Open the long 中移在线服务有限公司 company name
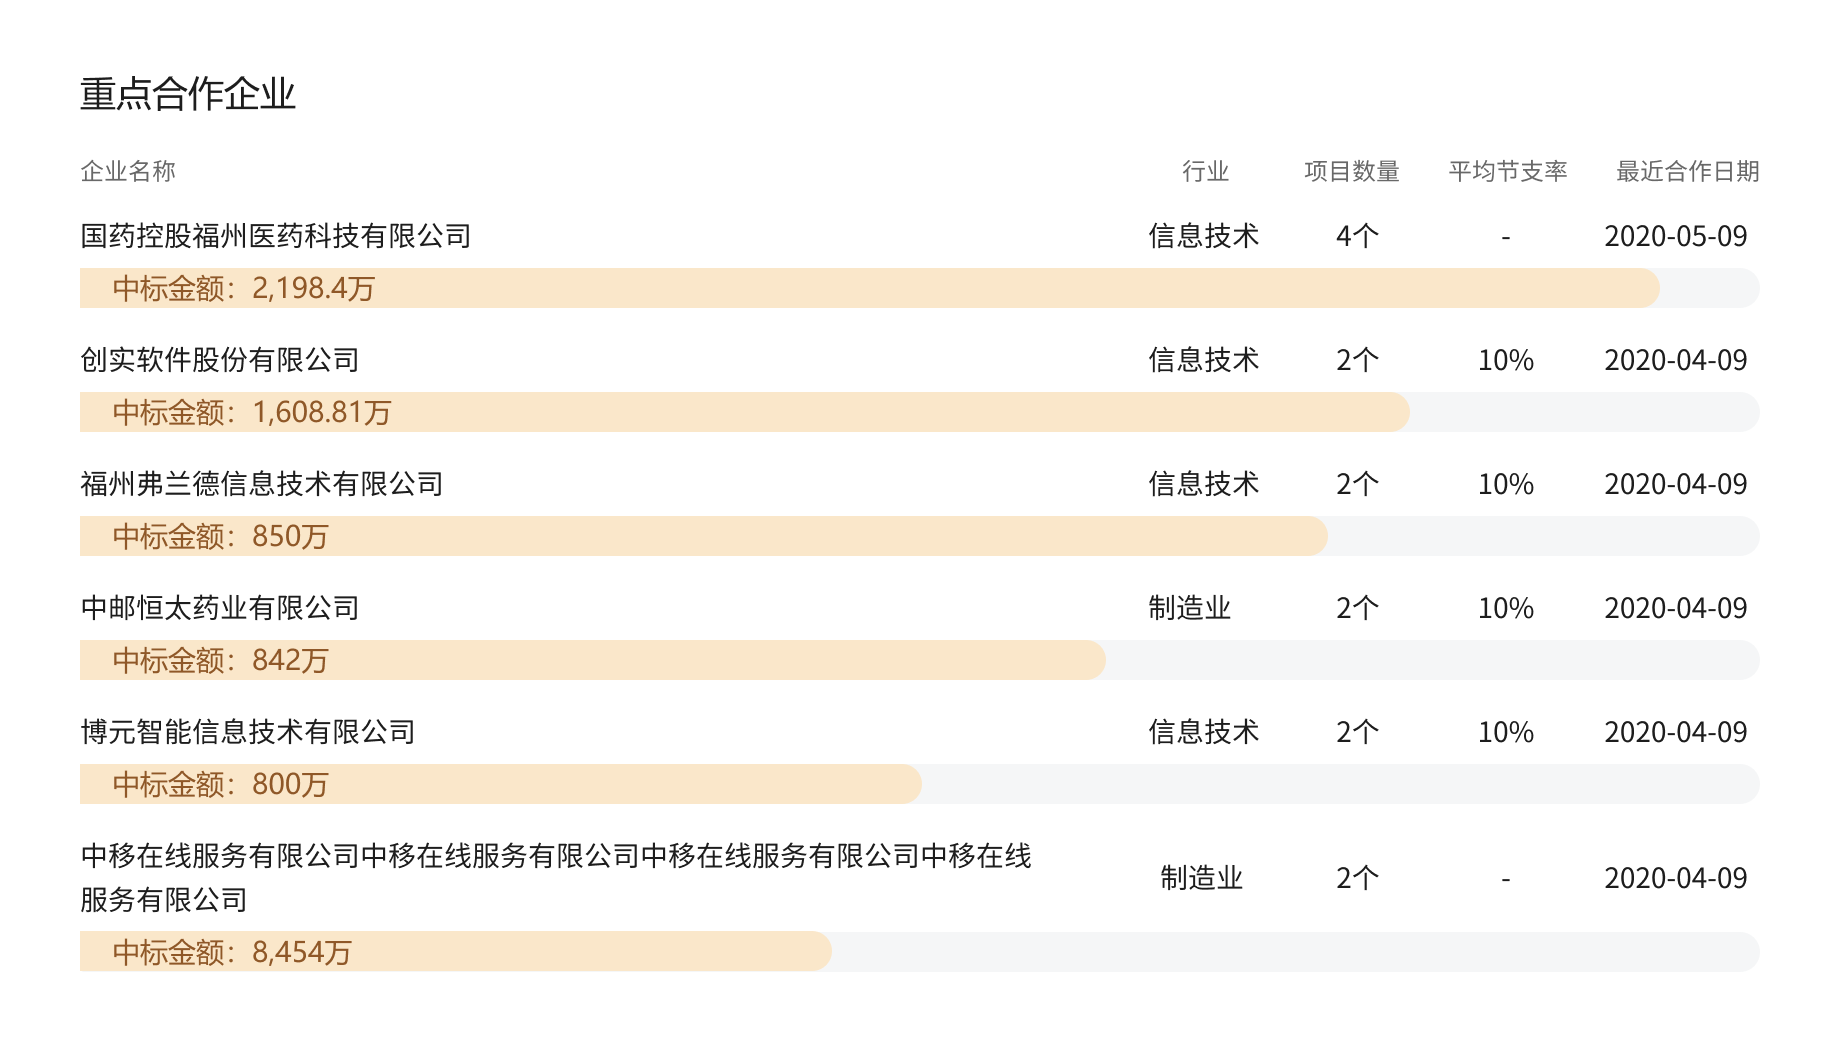 (x=556, y=877)
